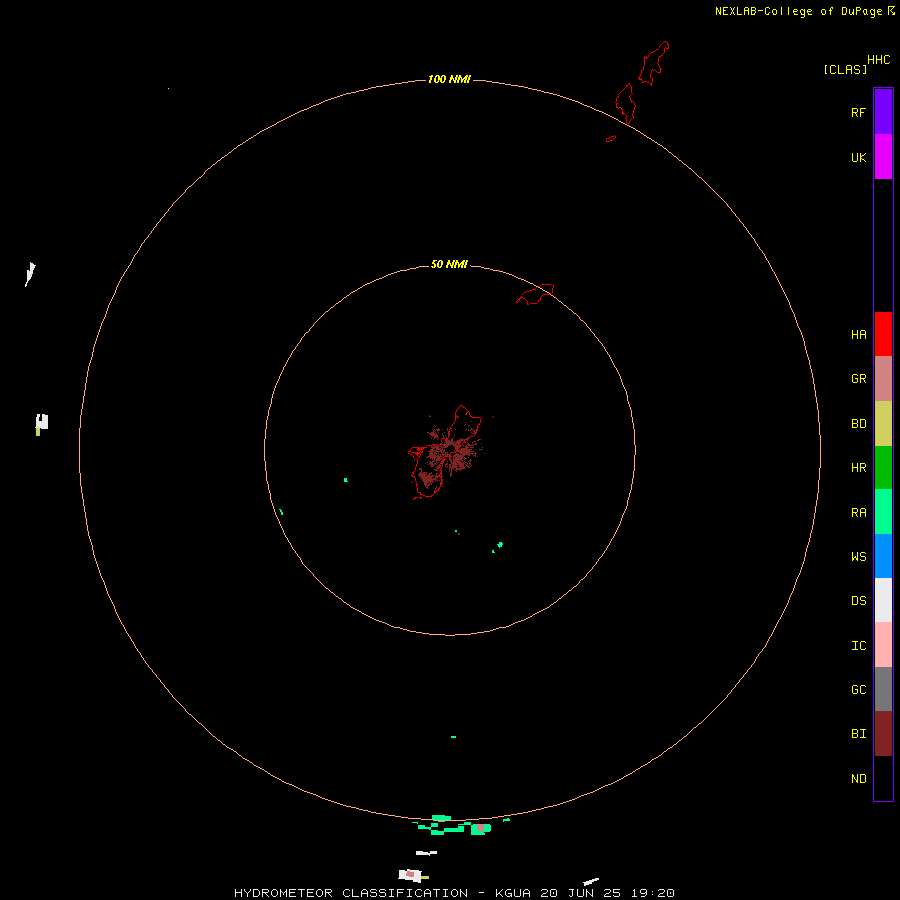Click the UK legend label

(858, 157)
